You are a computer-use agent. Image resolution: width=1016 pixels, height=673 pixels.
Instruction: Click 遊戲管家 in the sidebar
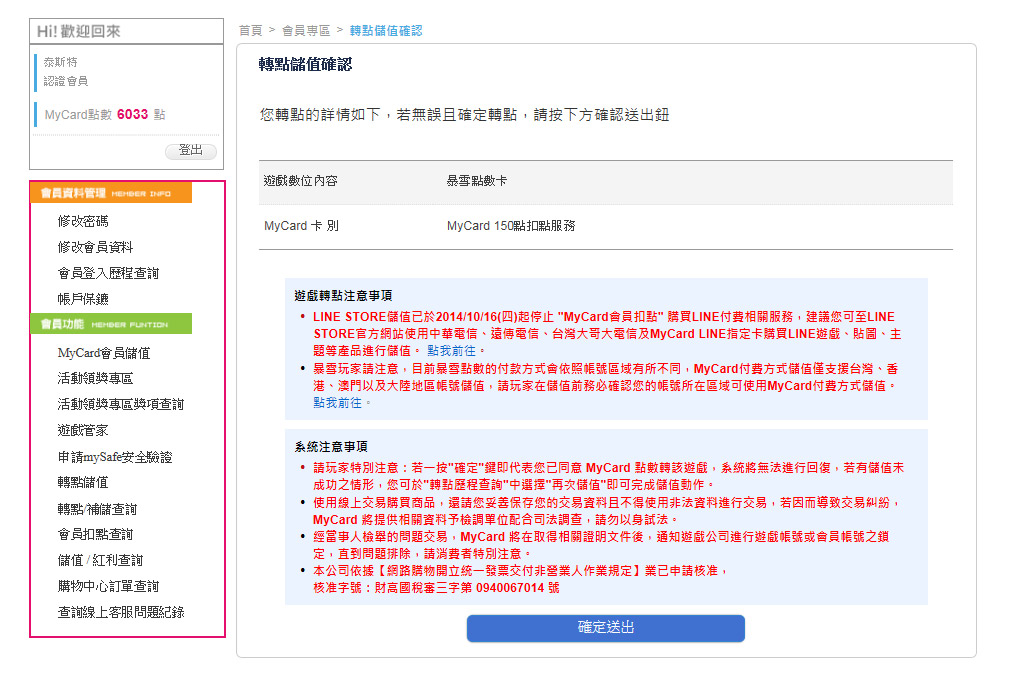83,430
